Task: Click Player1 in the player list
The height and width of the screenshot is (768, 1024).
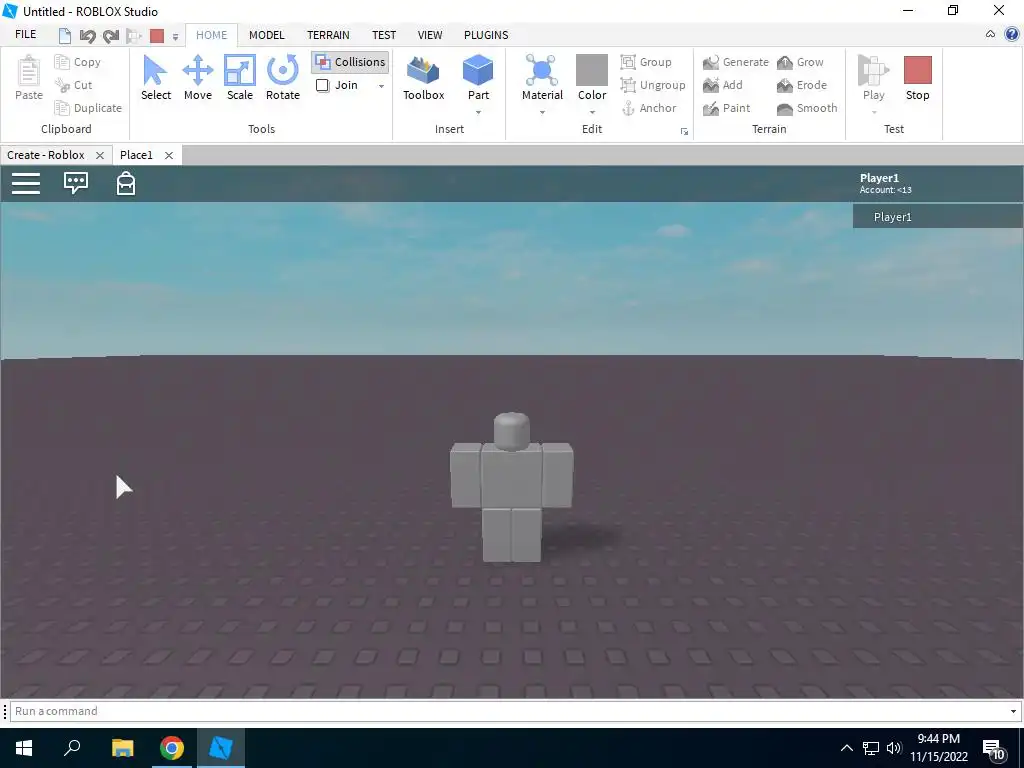Action: [938, 217]
